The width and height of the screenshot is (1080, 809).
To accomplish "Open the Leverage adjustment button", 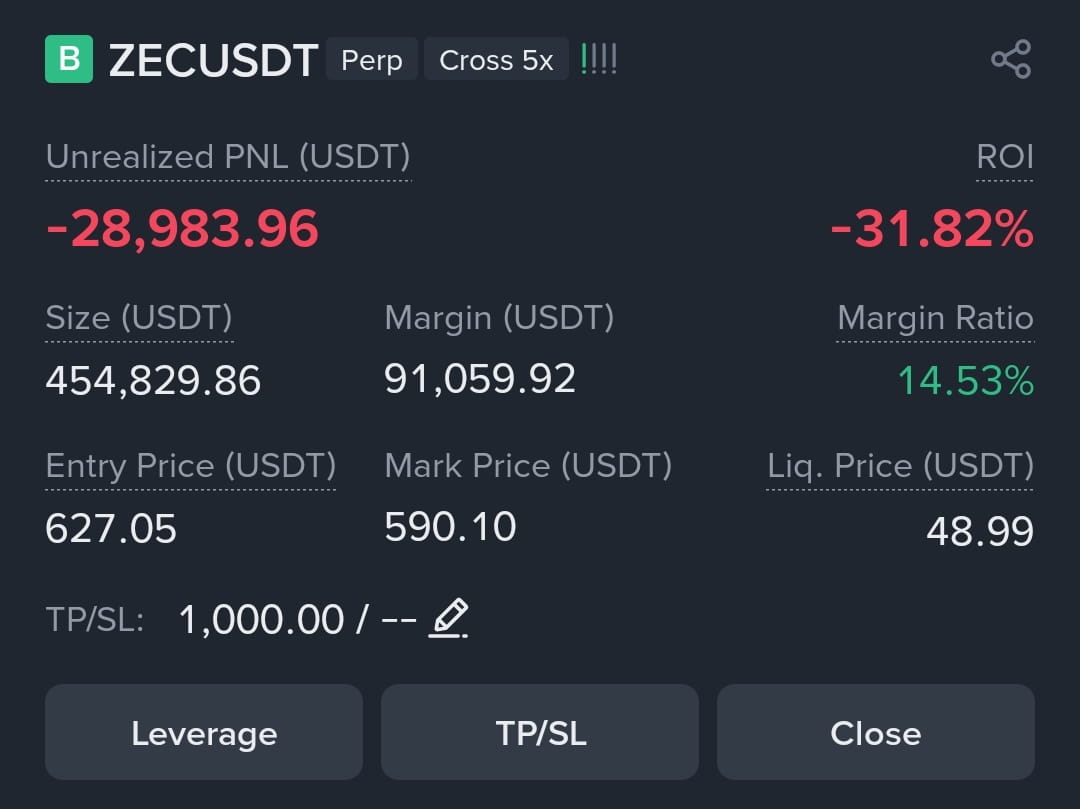I will click(x=204, y=732).
